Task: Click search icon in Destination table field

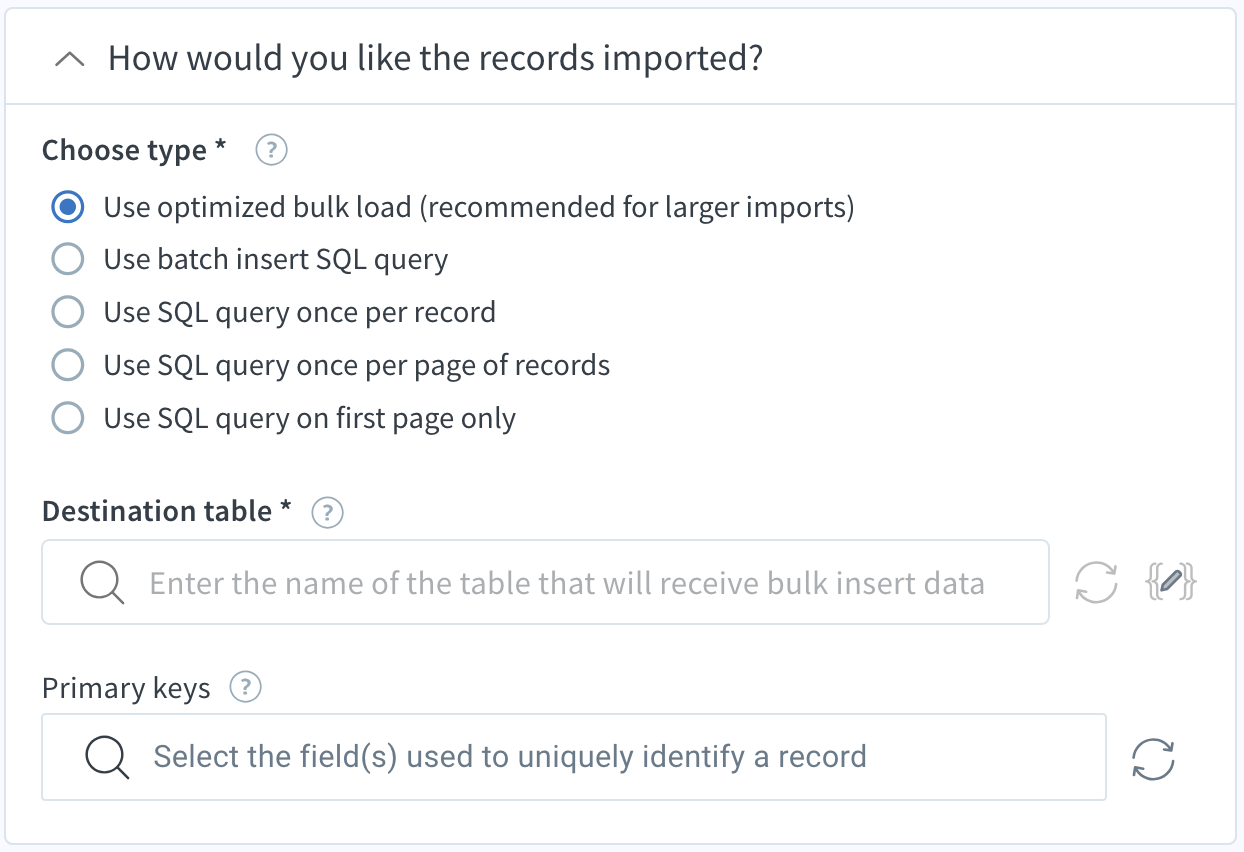Action: pyautogui.click(x=102, y=583)
